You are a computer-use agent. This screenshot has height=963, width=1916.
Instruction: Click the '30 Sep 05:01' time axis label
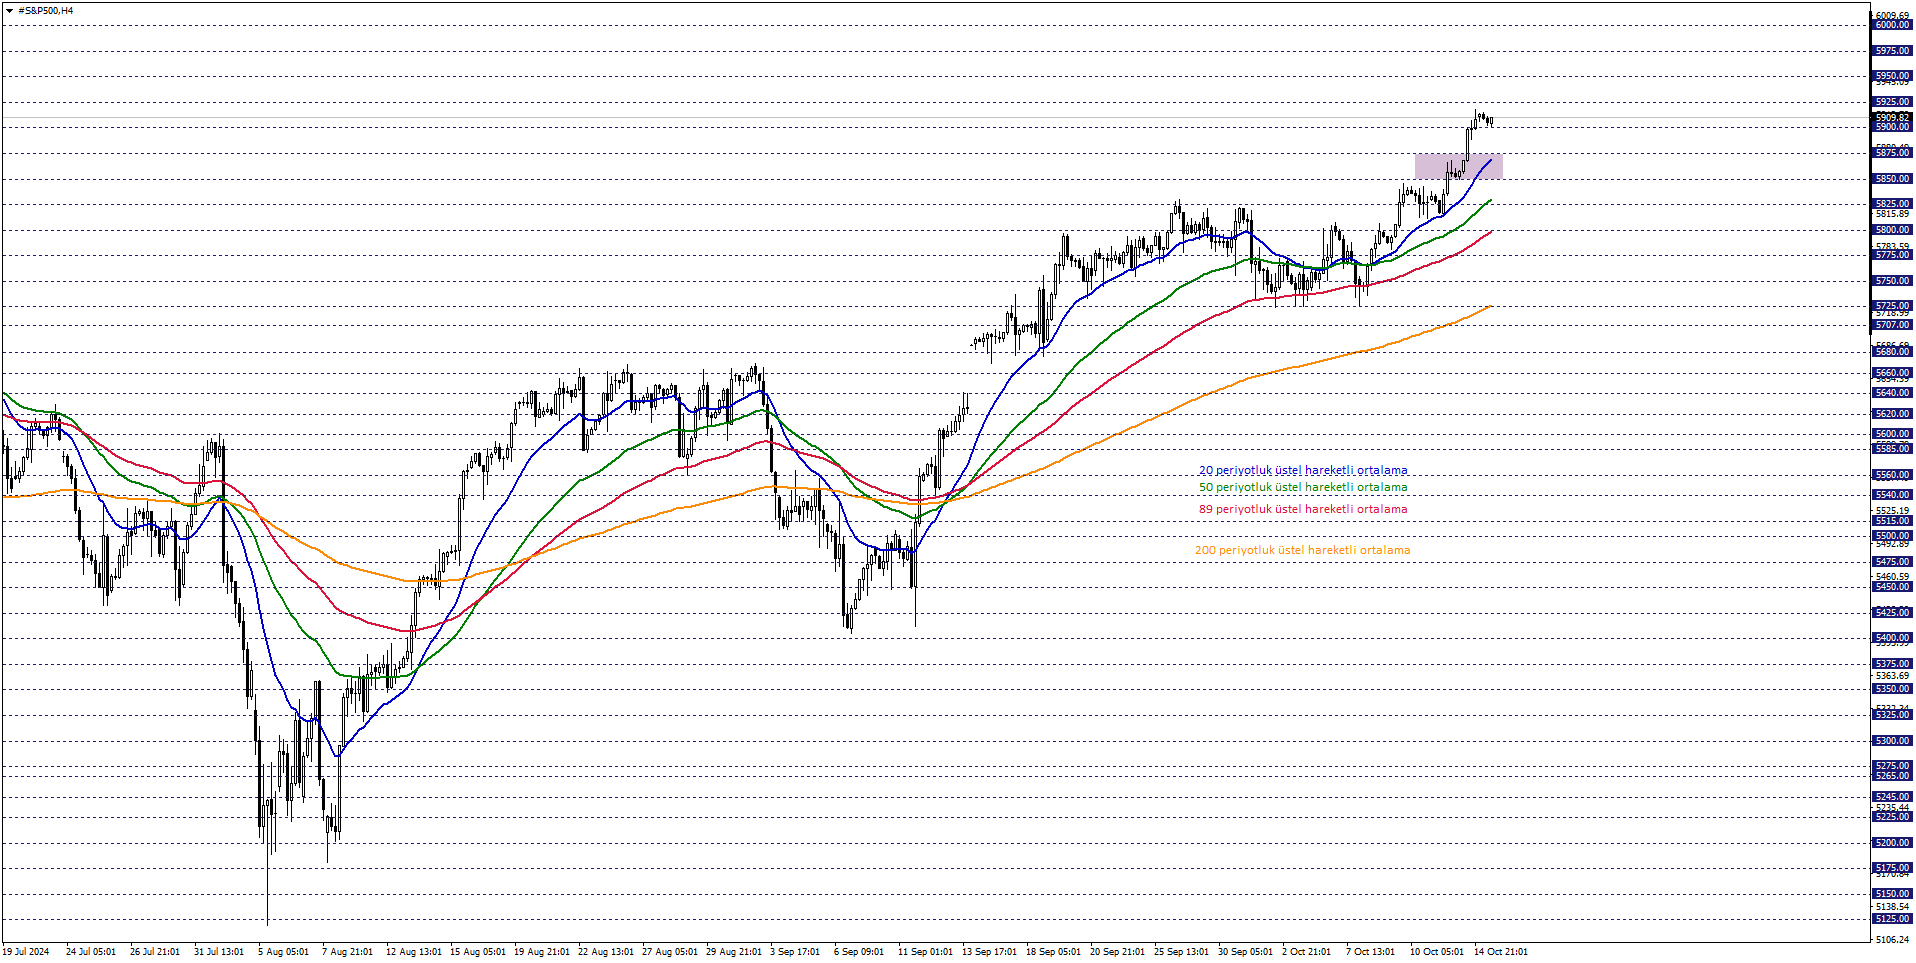(x=1245, y=952)
